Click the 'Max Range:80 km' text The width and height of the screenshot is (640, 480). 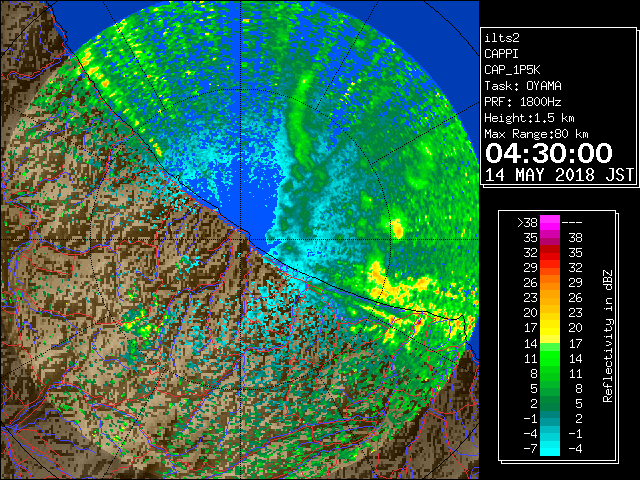pos(536,134)
